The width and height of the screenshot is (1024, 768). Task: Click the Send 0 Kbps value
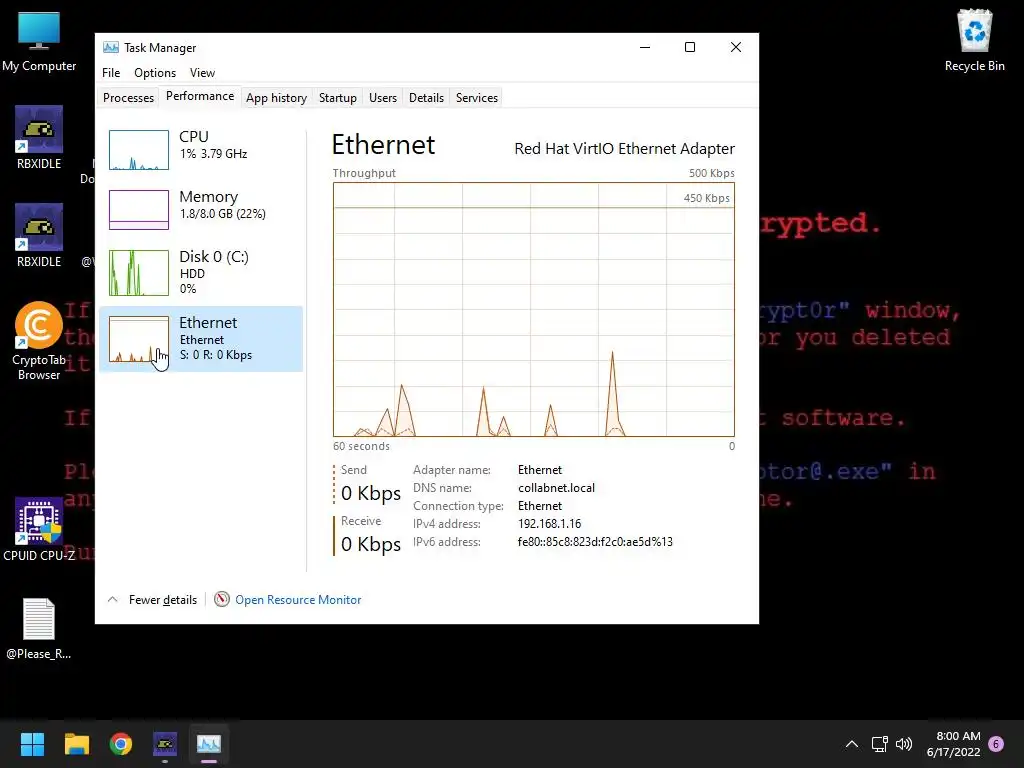[x=371, y=493]
